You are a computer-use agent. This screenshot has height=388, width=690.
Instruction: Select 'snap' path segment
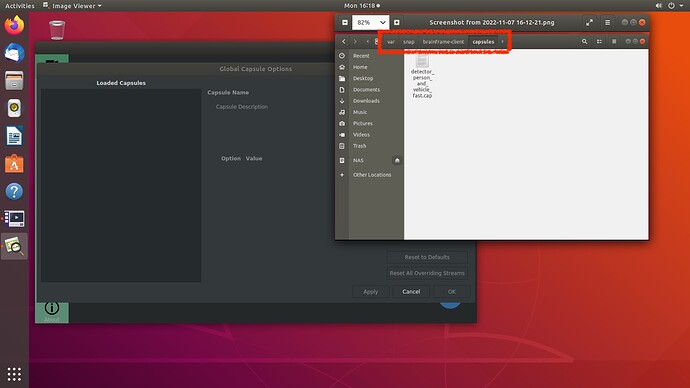coord(409,42)
